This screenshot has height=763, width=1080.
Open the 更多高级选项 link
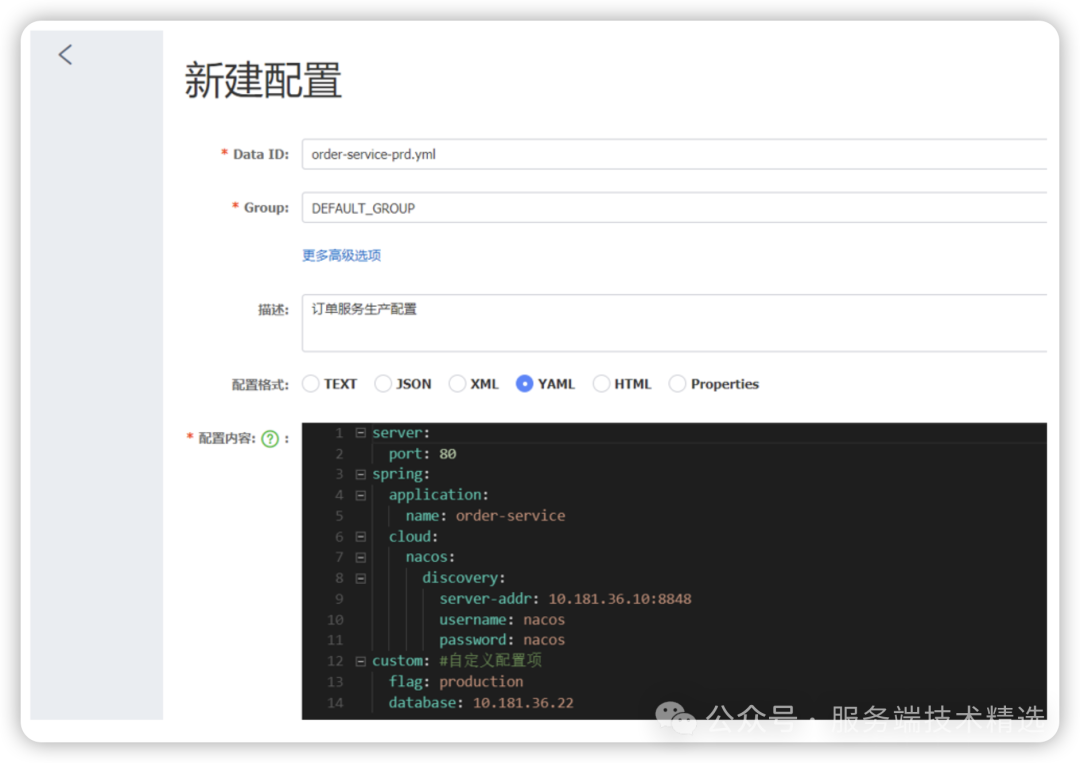click(342, 255)
